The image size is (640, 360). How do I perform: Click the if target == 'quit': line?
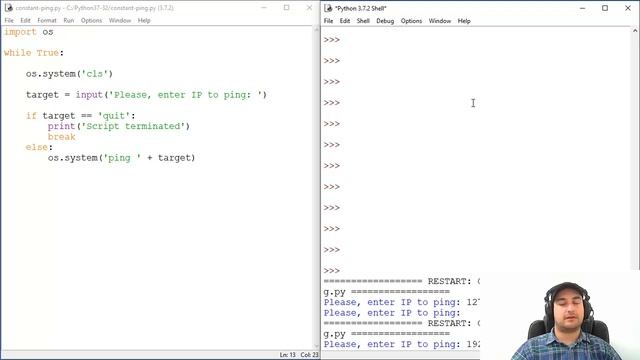(x=80, y=116)
